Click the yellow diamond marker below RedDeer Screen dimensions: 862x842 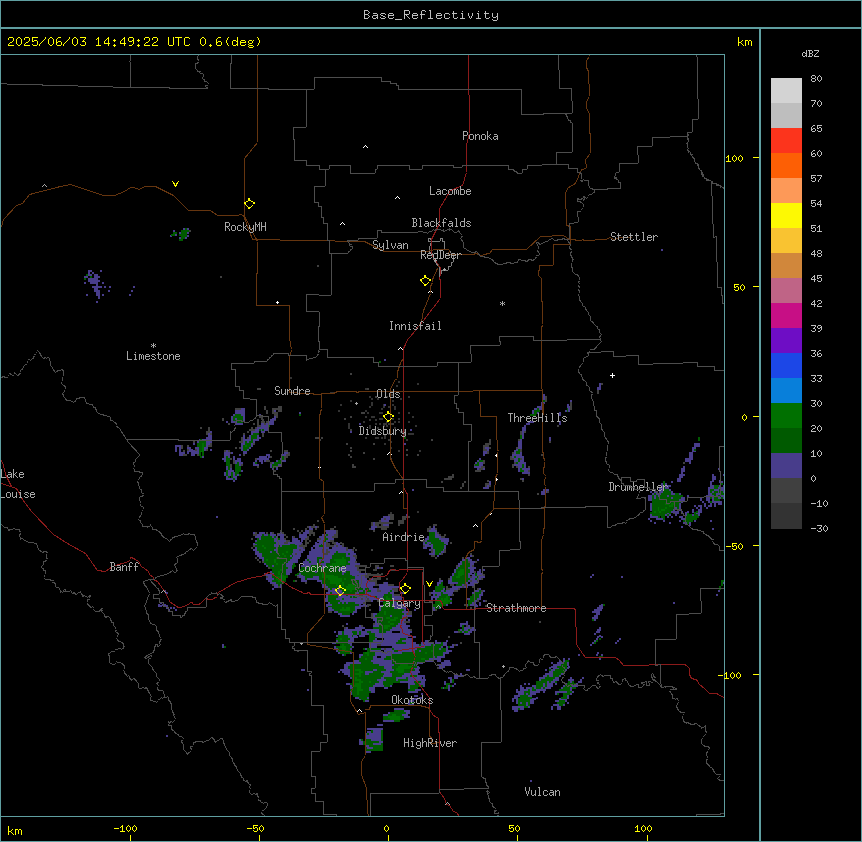pyautogui.click(x=425, y=281)
